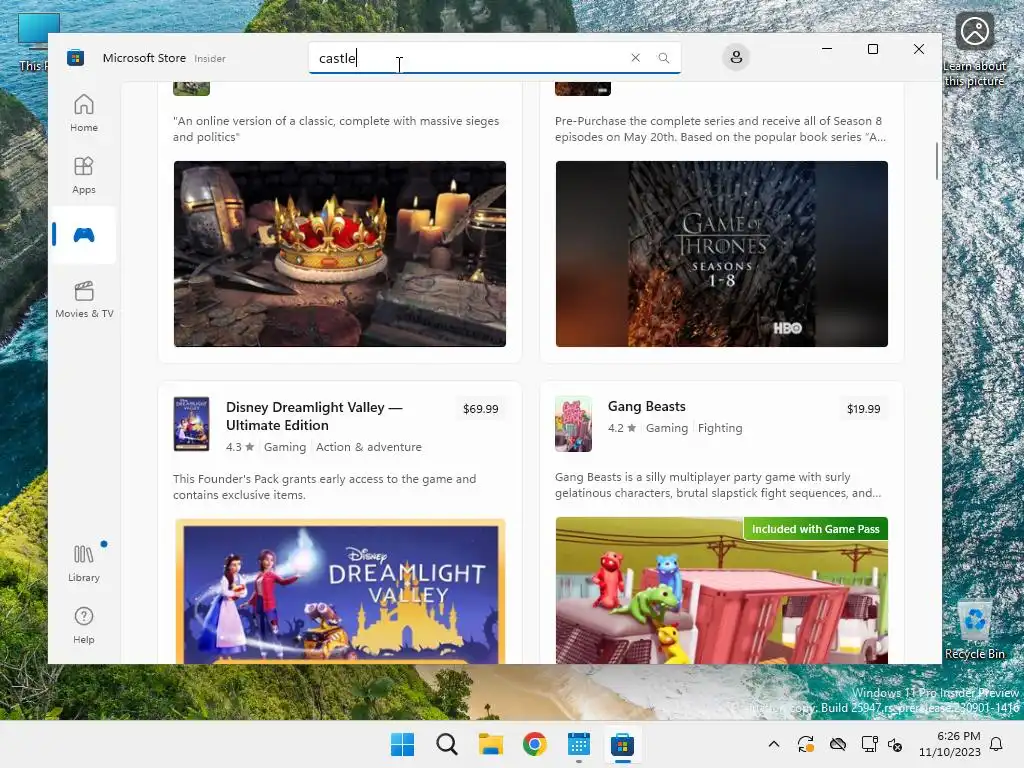Open the Dreamlight Valley banner image
The image size is (1024, 768).
pos(340,591)
